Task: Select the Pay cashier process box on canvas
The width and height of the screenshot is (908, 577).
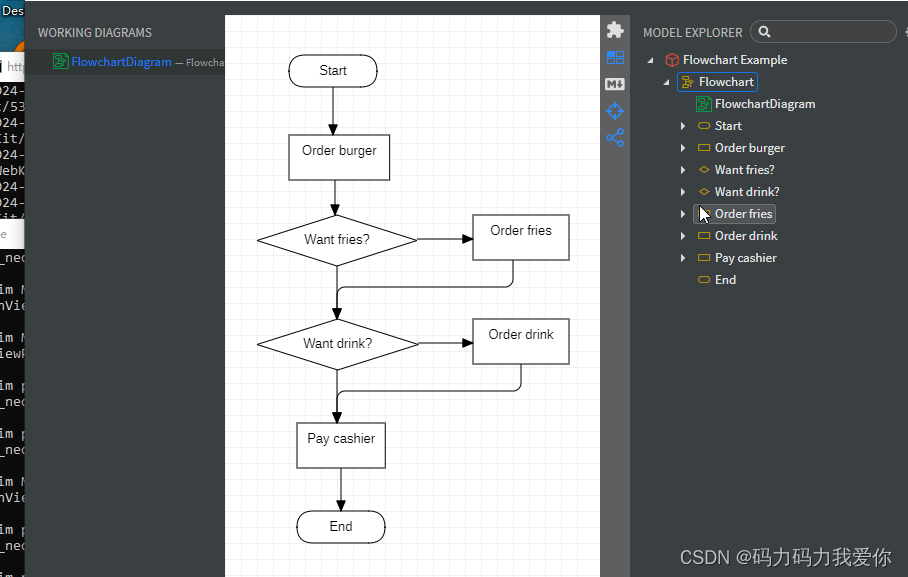Action: 340,445
